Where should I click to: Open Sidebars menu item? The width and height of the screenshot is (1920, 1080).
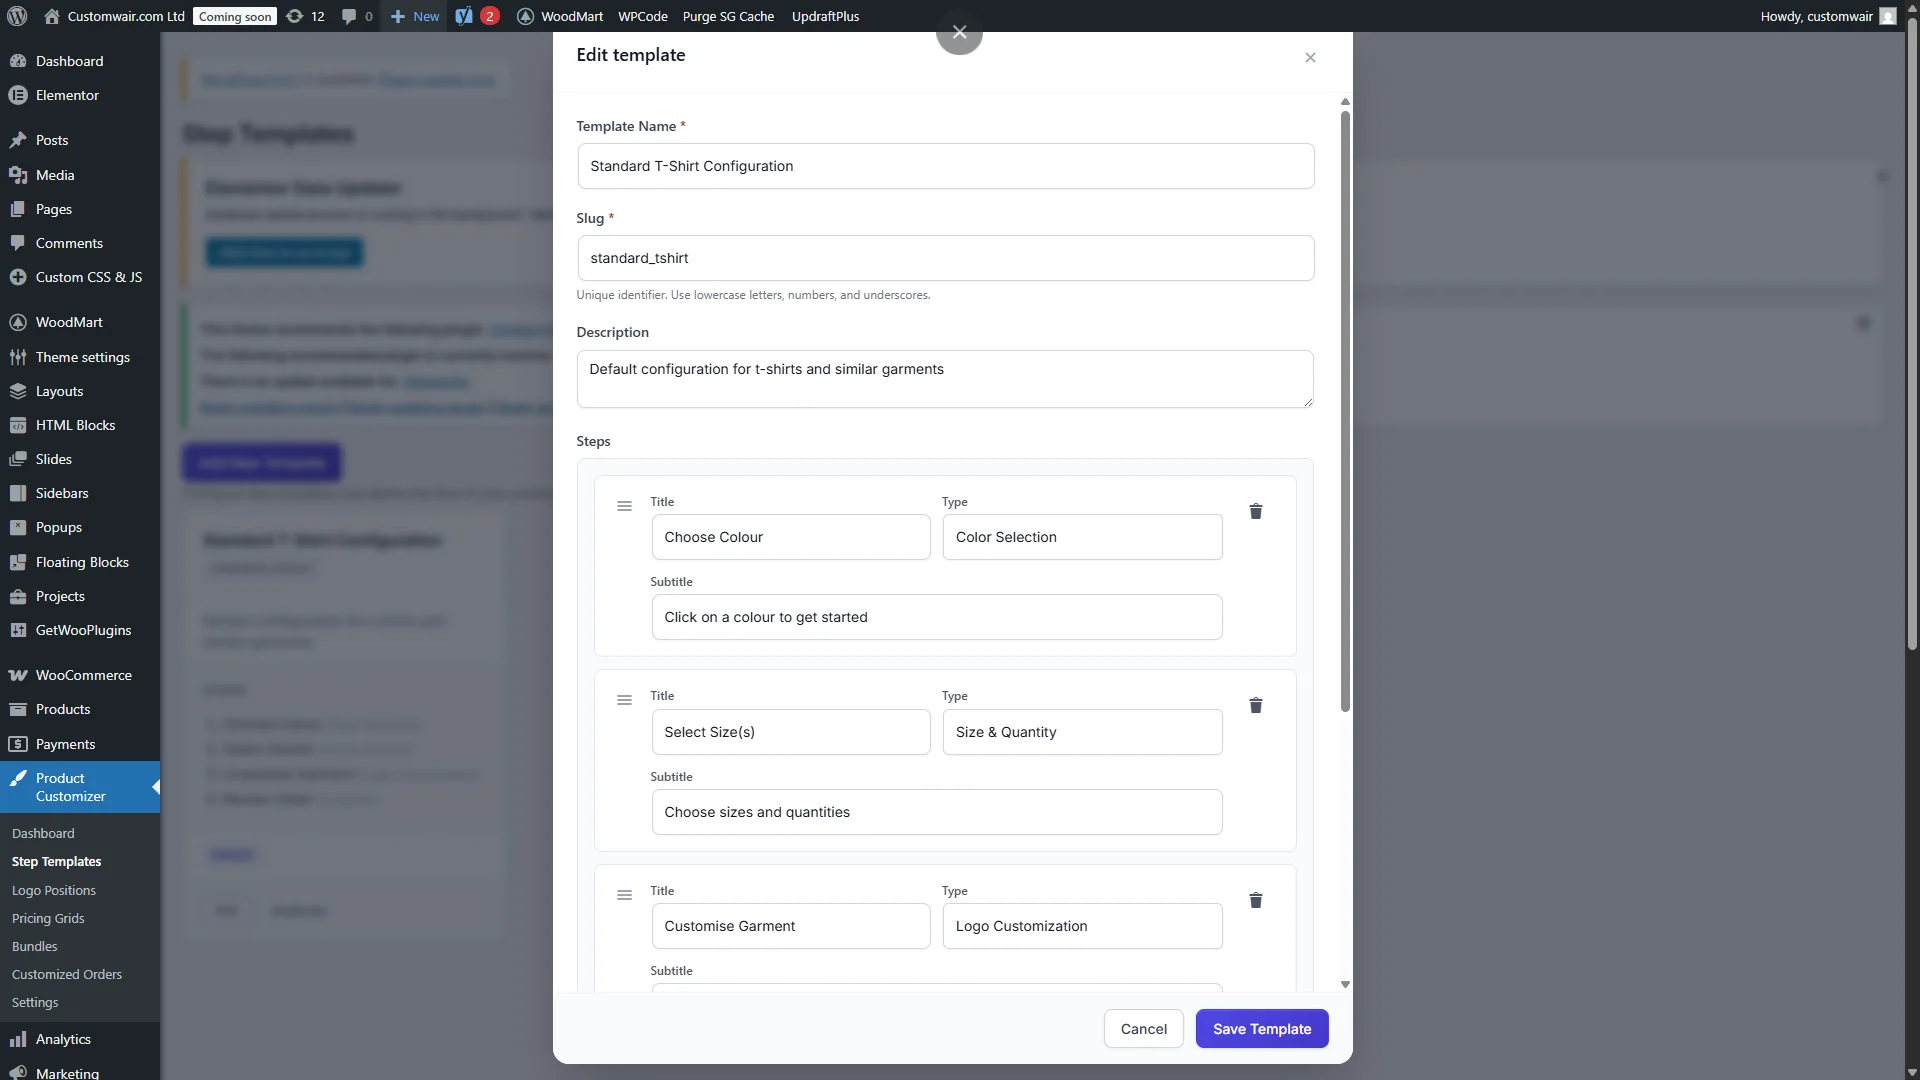80,493
